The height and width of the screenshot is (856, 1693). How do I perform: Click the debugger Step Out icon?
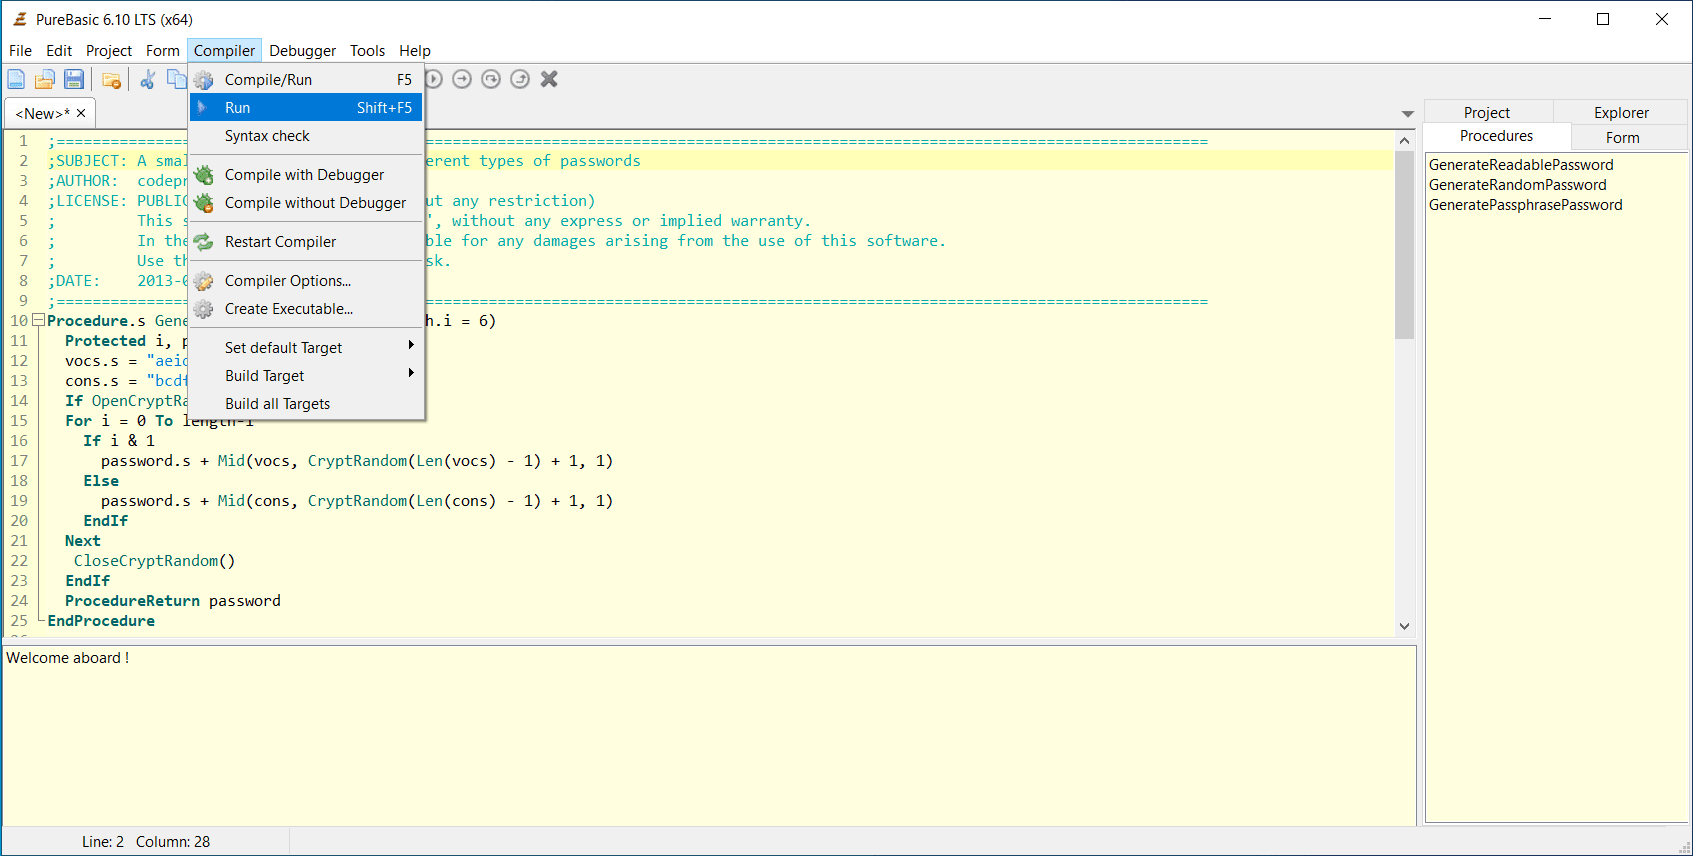[x=520, y=79]
